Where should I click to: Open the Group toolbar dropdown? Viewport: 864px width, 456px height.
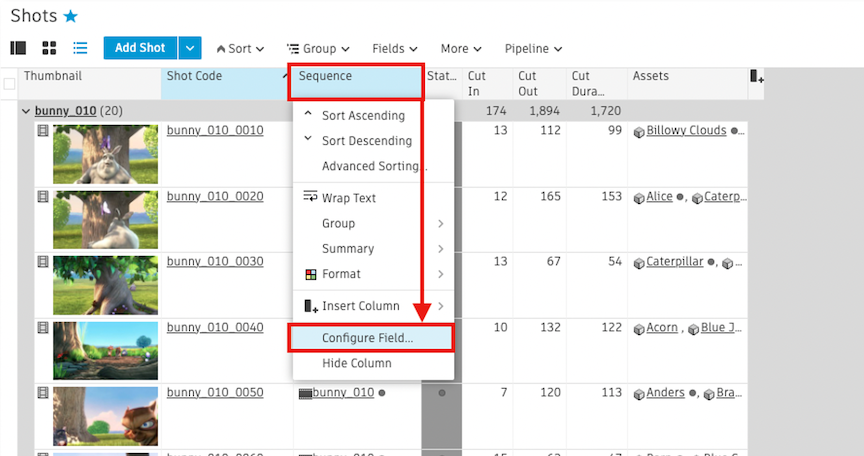318,48
